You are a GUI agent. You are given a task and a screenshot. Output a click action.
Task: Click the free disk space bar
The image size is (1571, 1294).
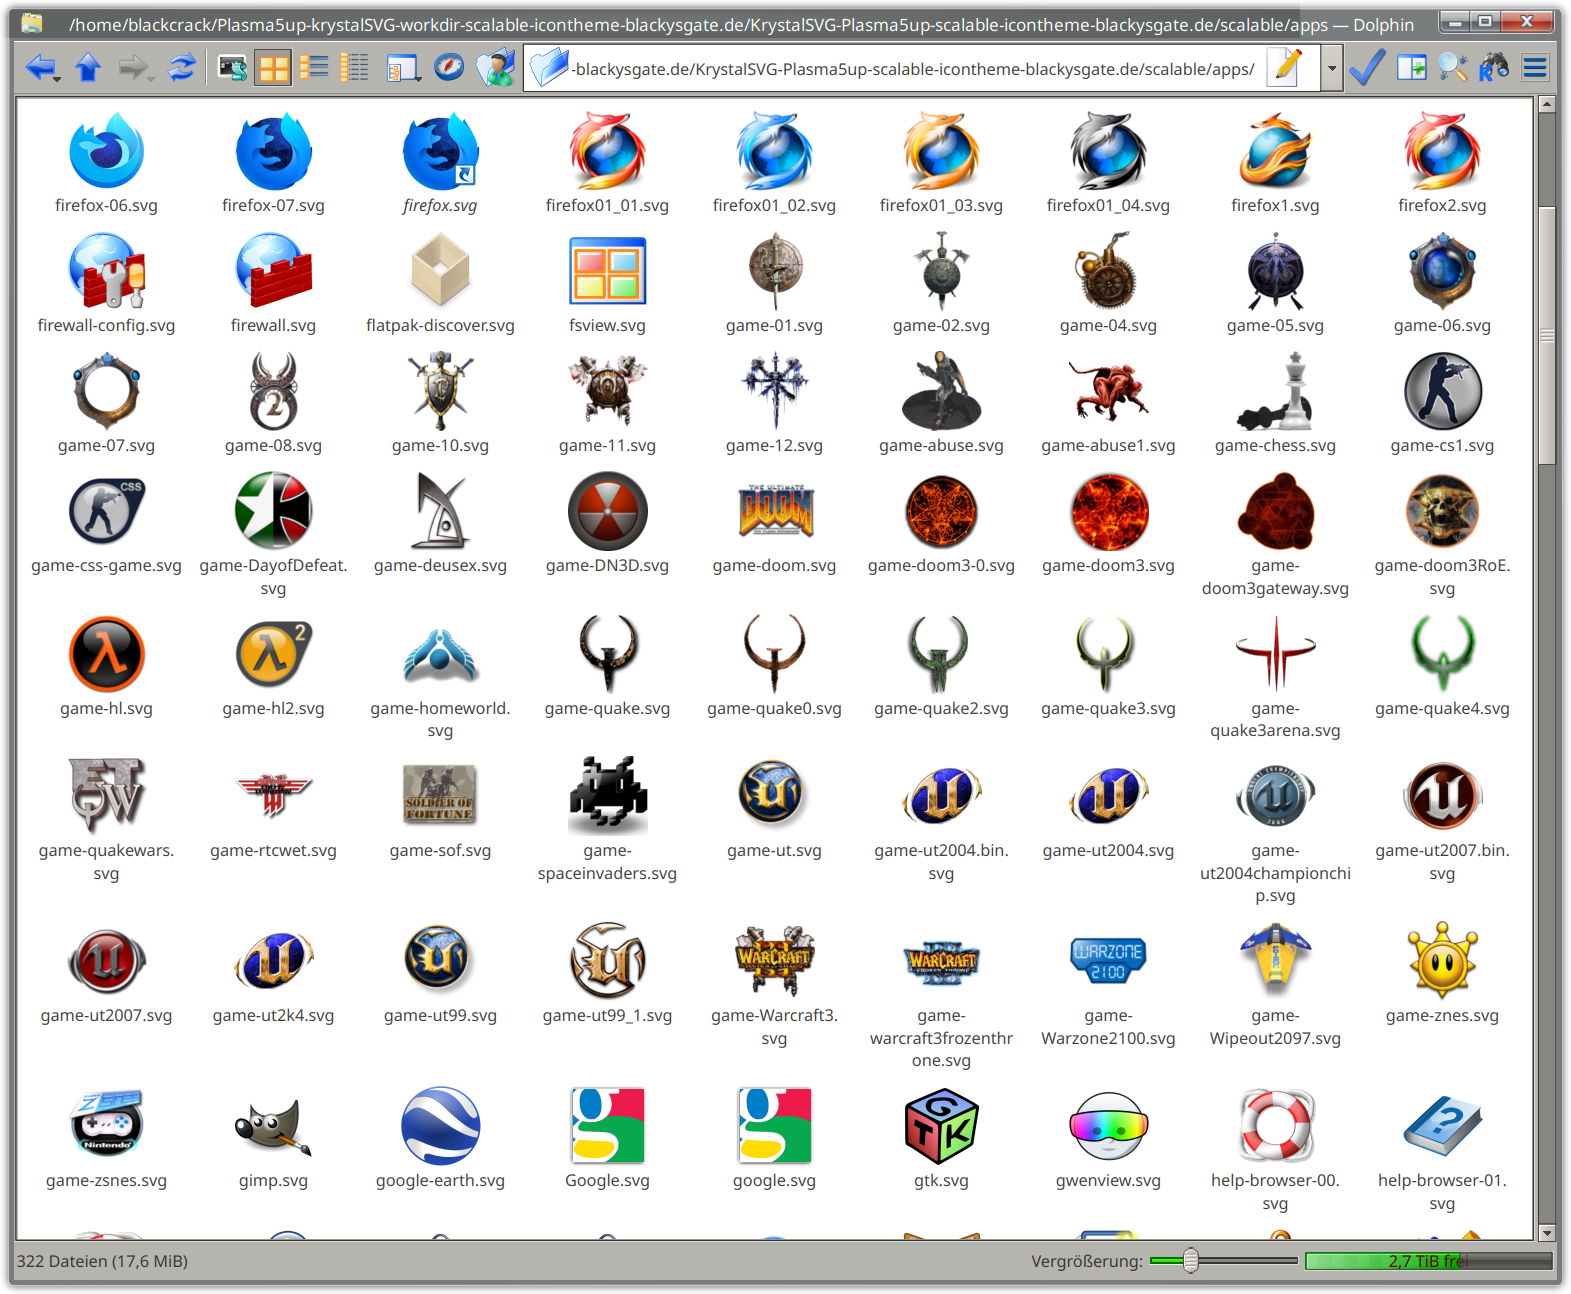pyautogui.click(x=1429, y=1261)
